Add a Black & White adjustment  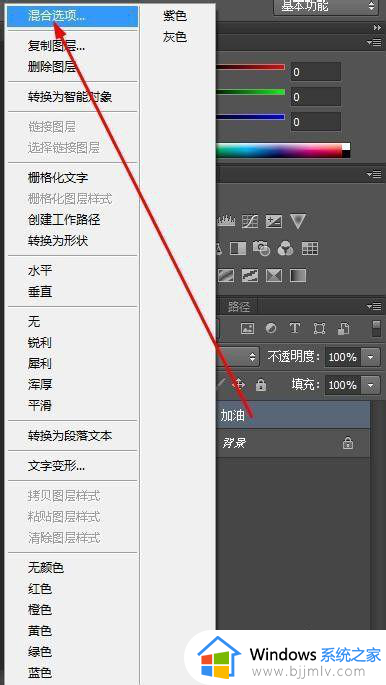point(238,249)
